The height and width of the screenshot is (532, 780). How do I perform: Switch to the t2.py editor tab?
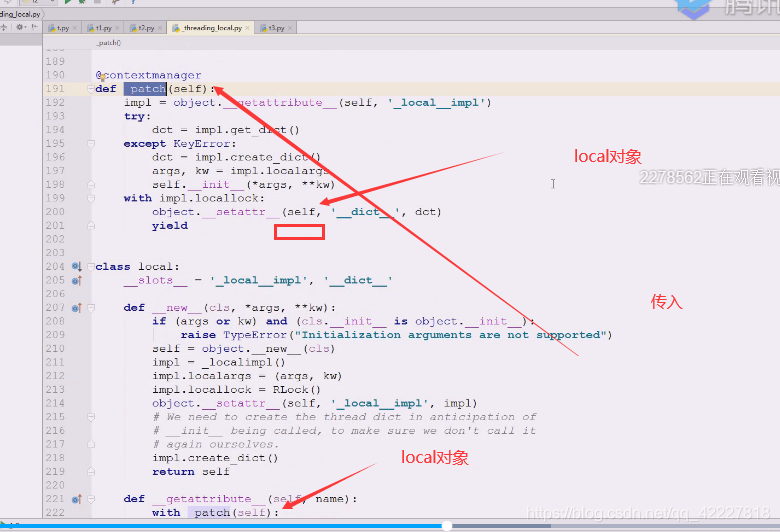tap(145, 28)
